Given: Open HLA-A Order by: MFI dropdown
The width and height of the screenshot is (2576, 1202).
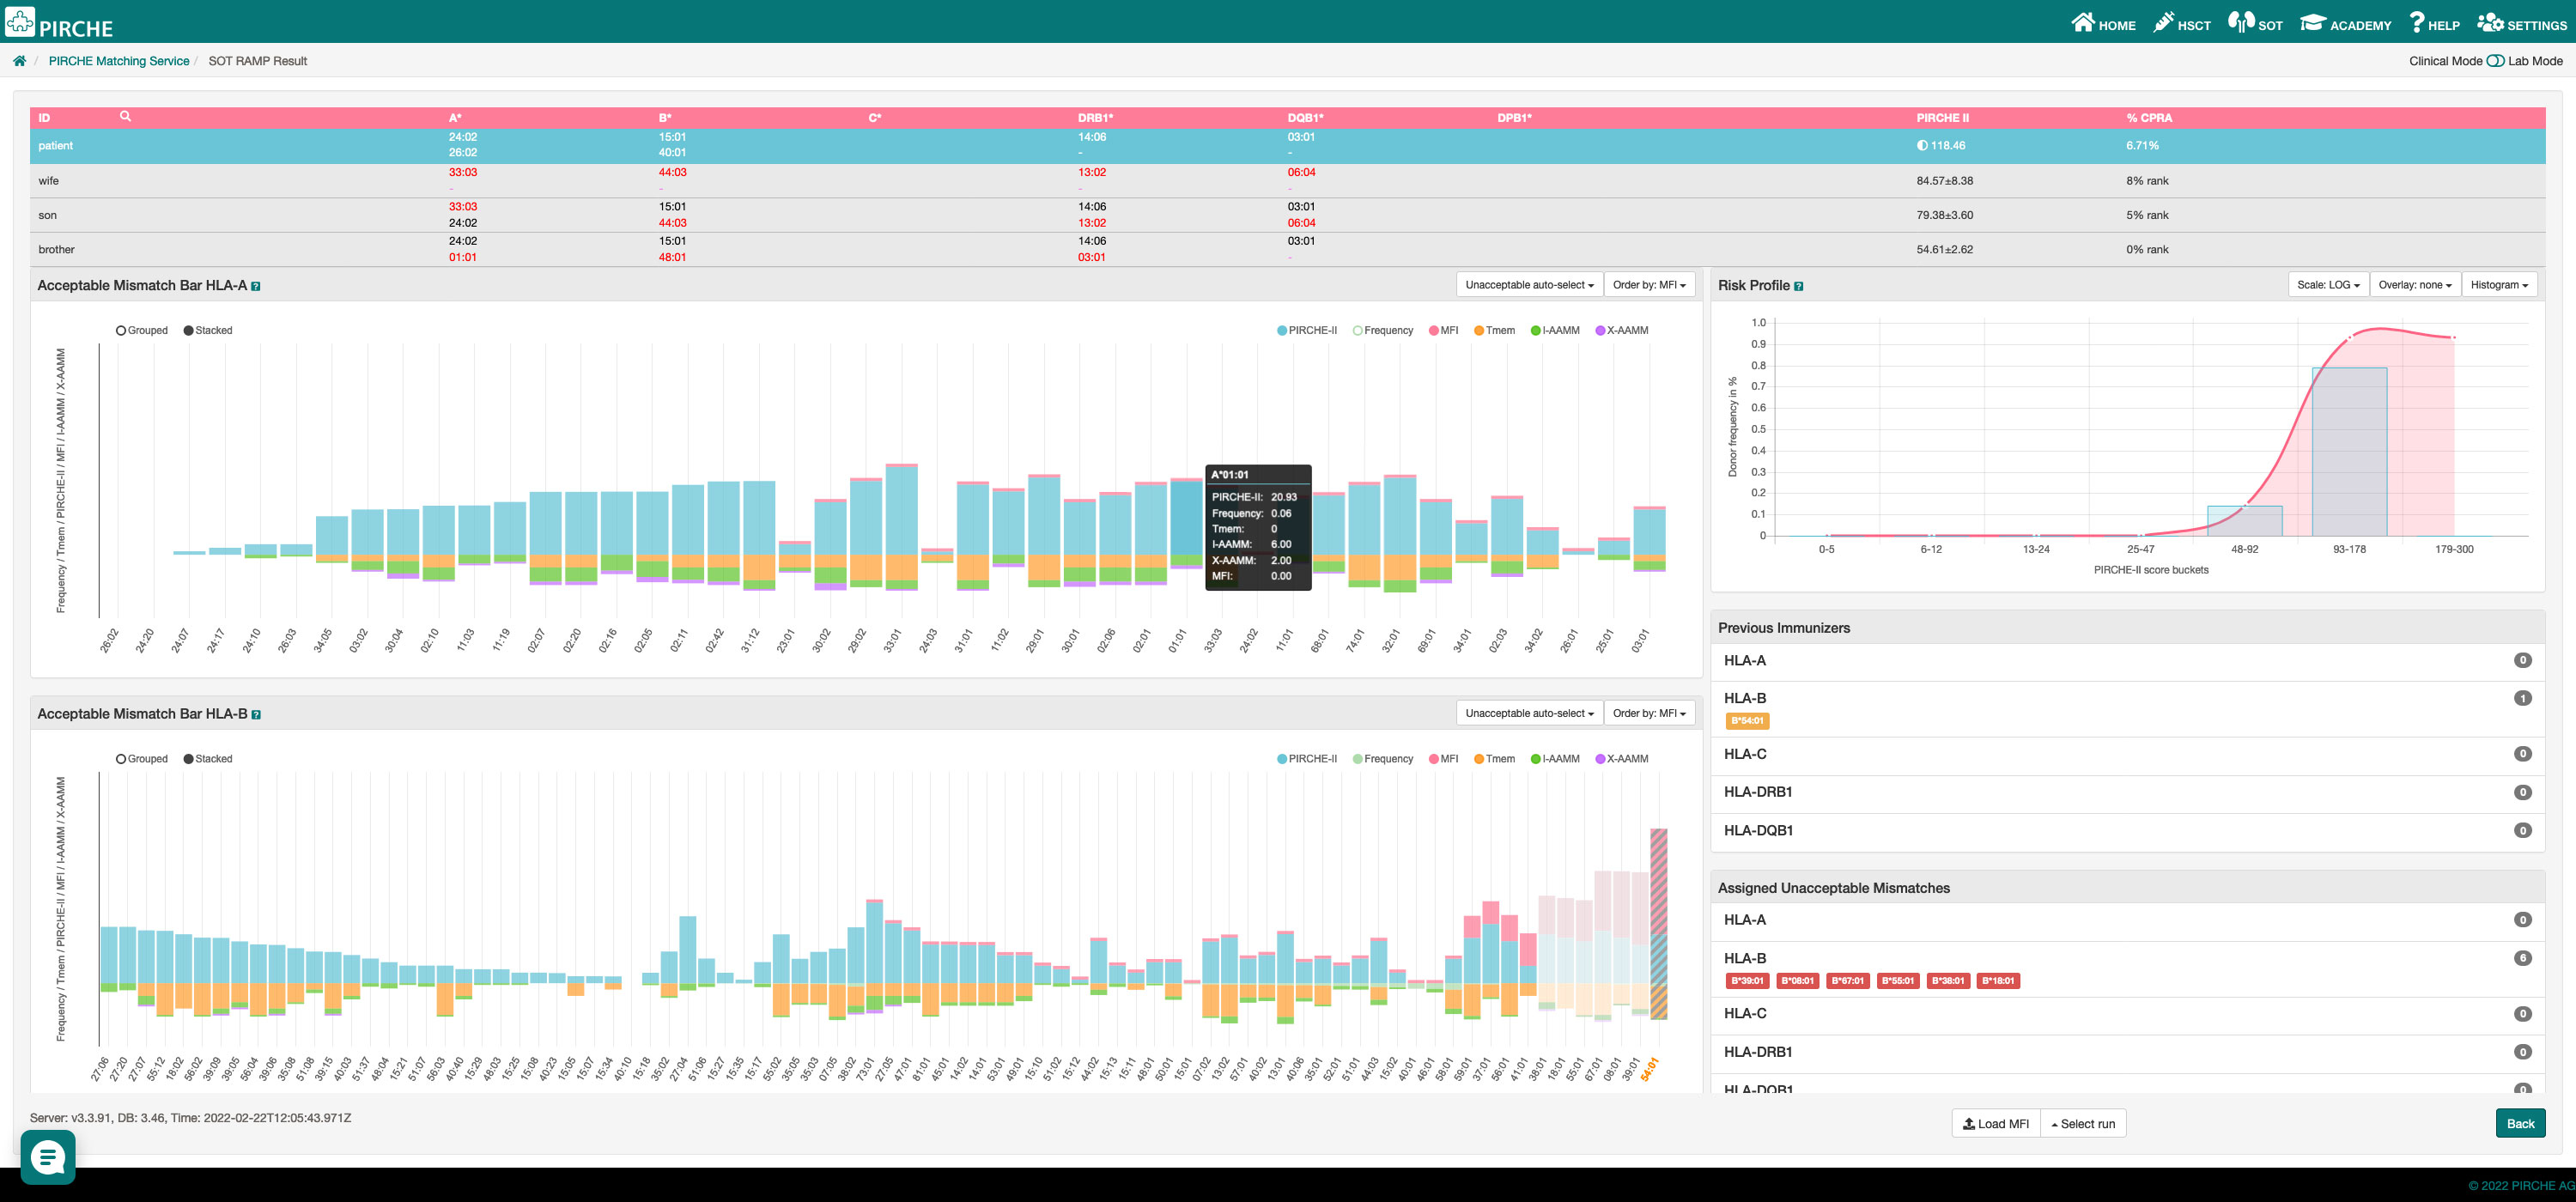Looking at the screenshot, I should (x=1649, y=285).
